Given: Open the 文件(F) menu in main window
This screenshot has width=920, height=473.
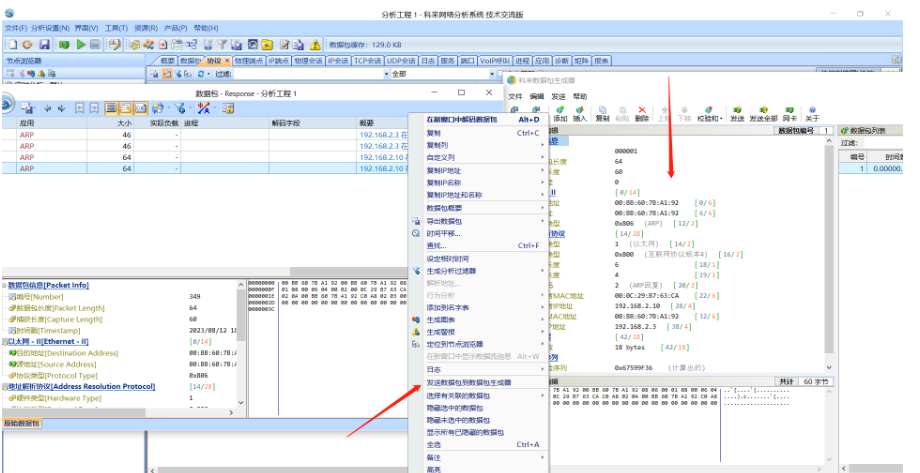Looking at the screenshot, I should [16, 28].
